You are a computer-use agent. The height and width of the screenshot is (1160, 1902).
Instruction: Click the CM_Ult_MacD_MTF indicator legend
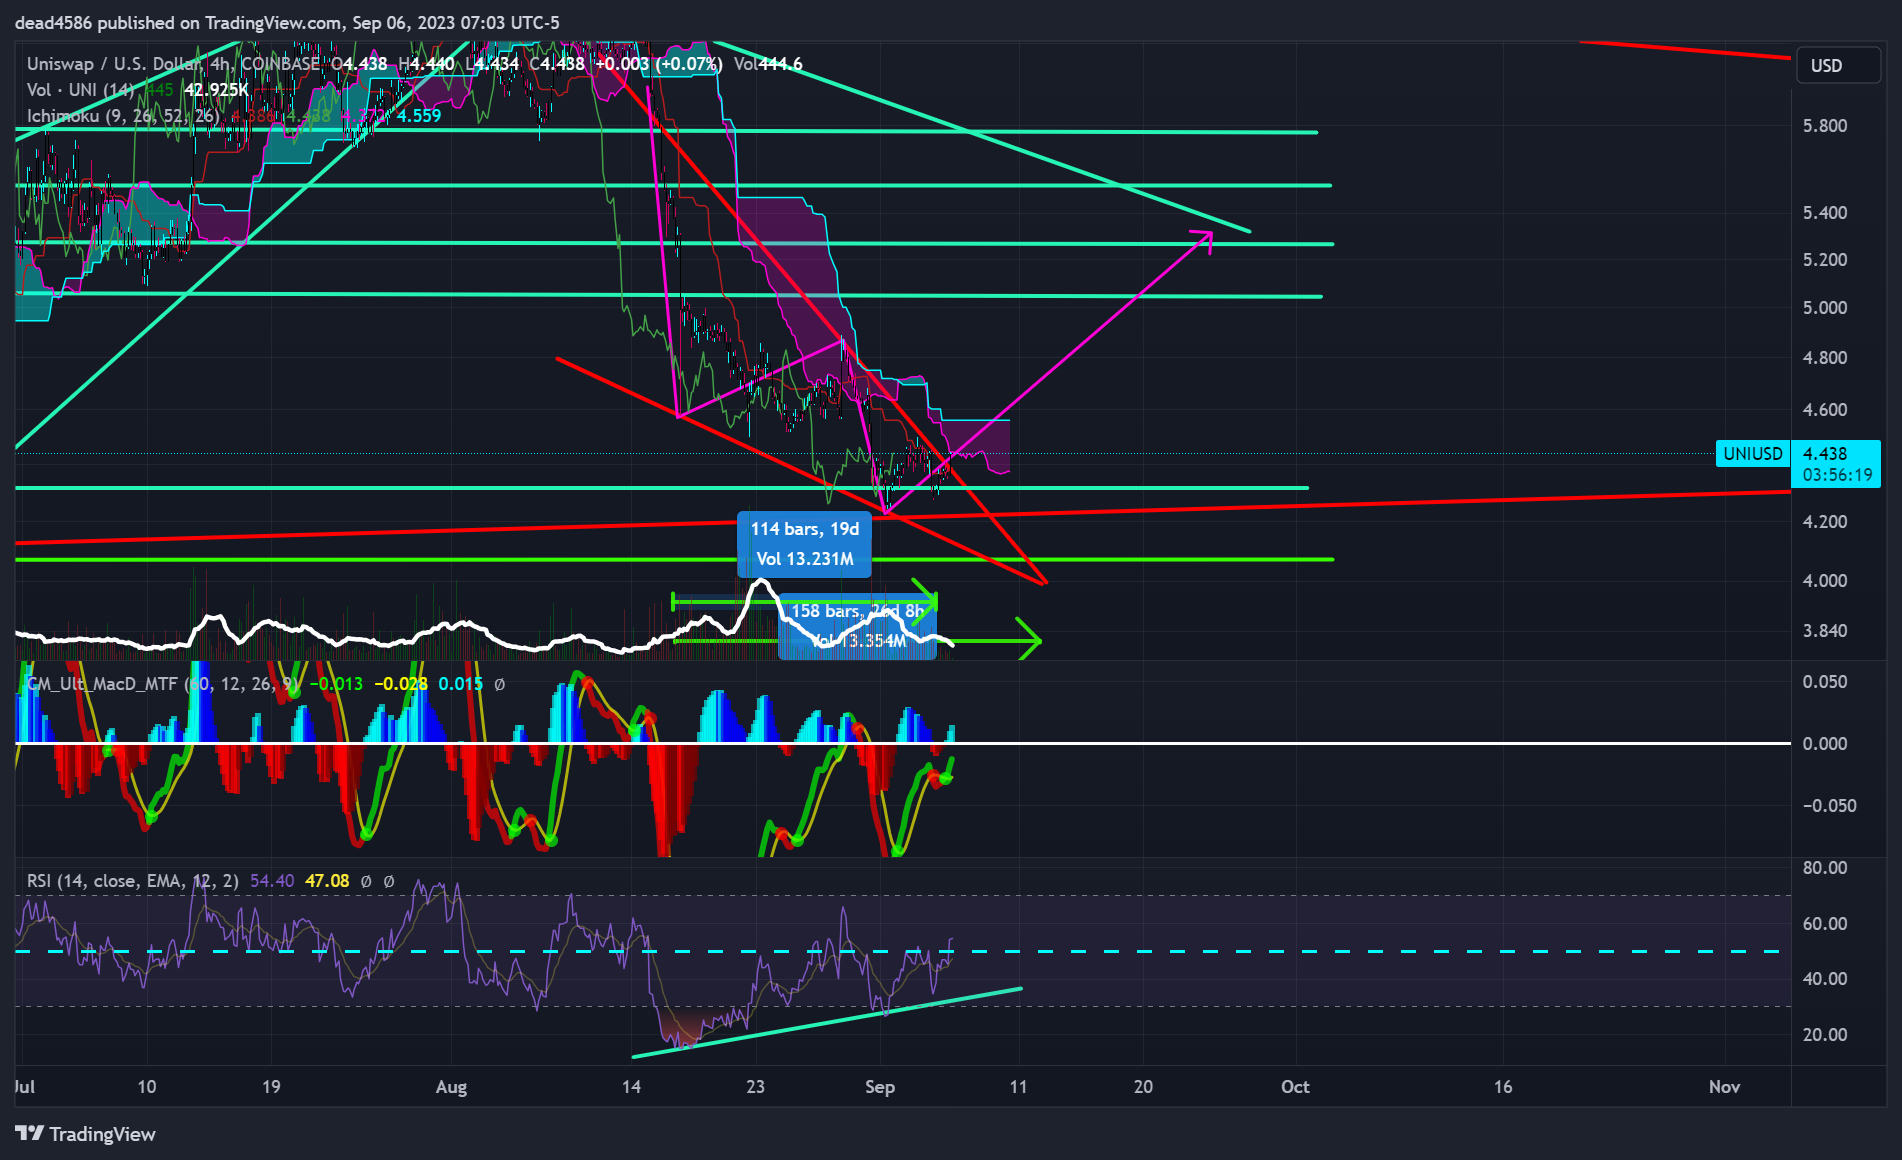[x=160, y=683]
